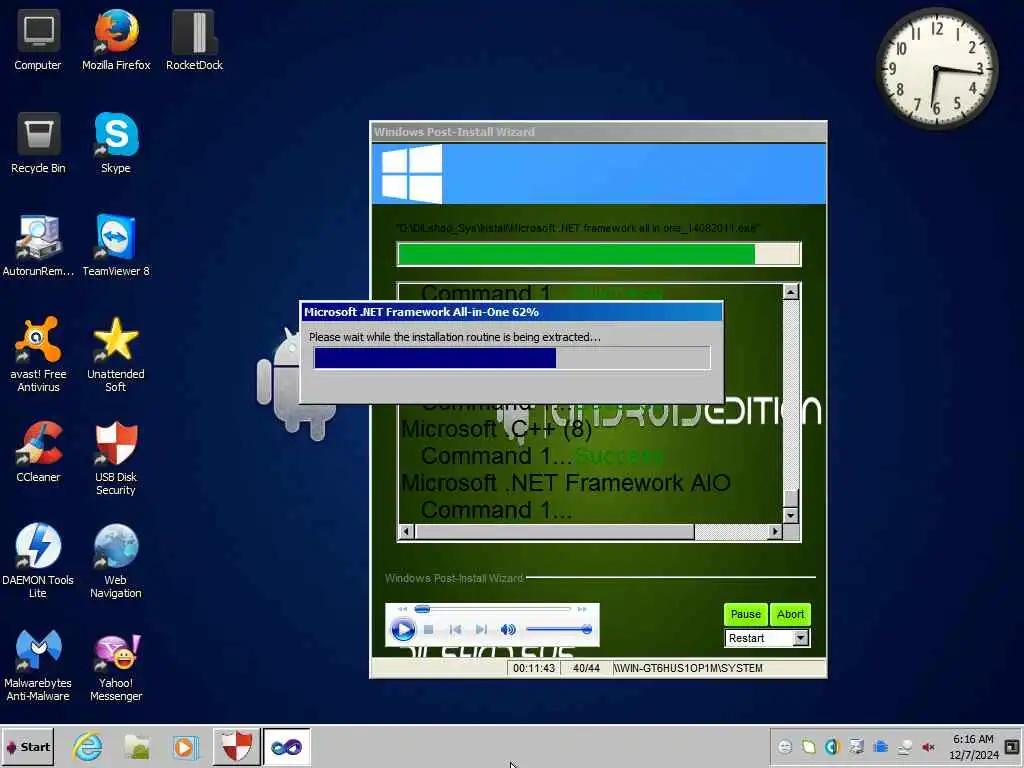Click the blue stacked tray icon

880,746
